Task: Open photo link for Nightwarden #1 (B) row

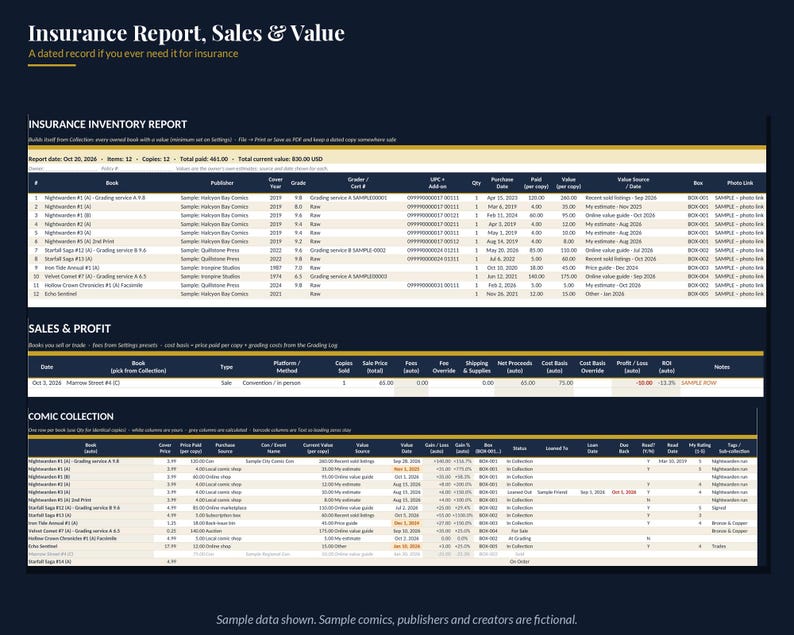Action: pos(739,215)
